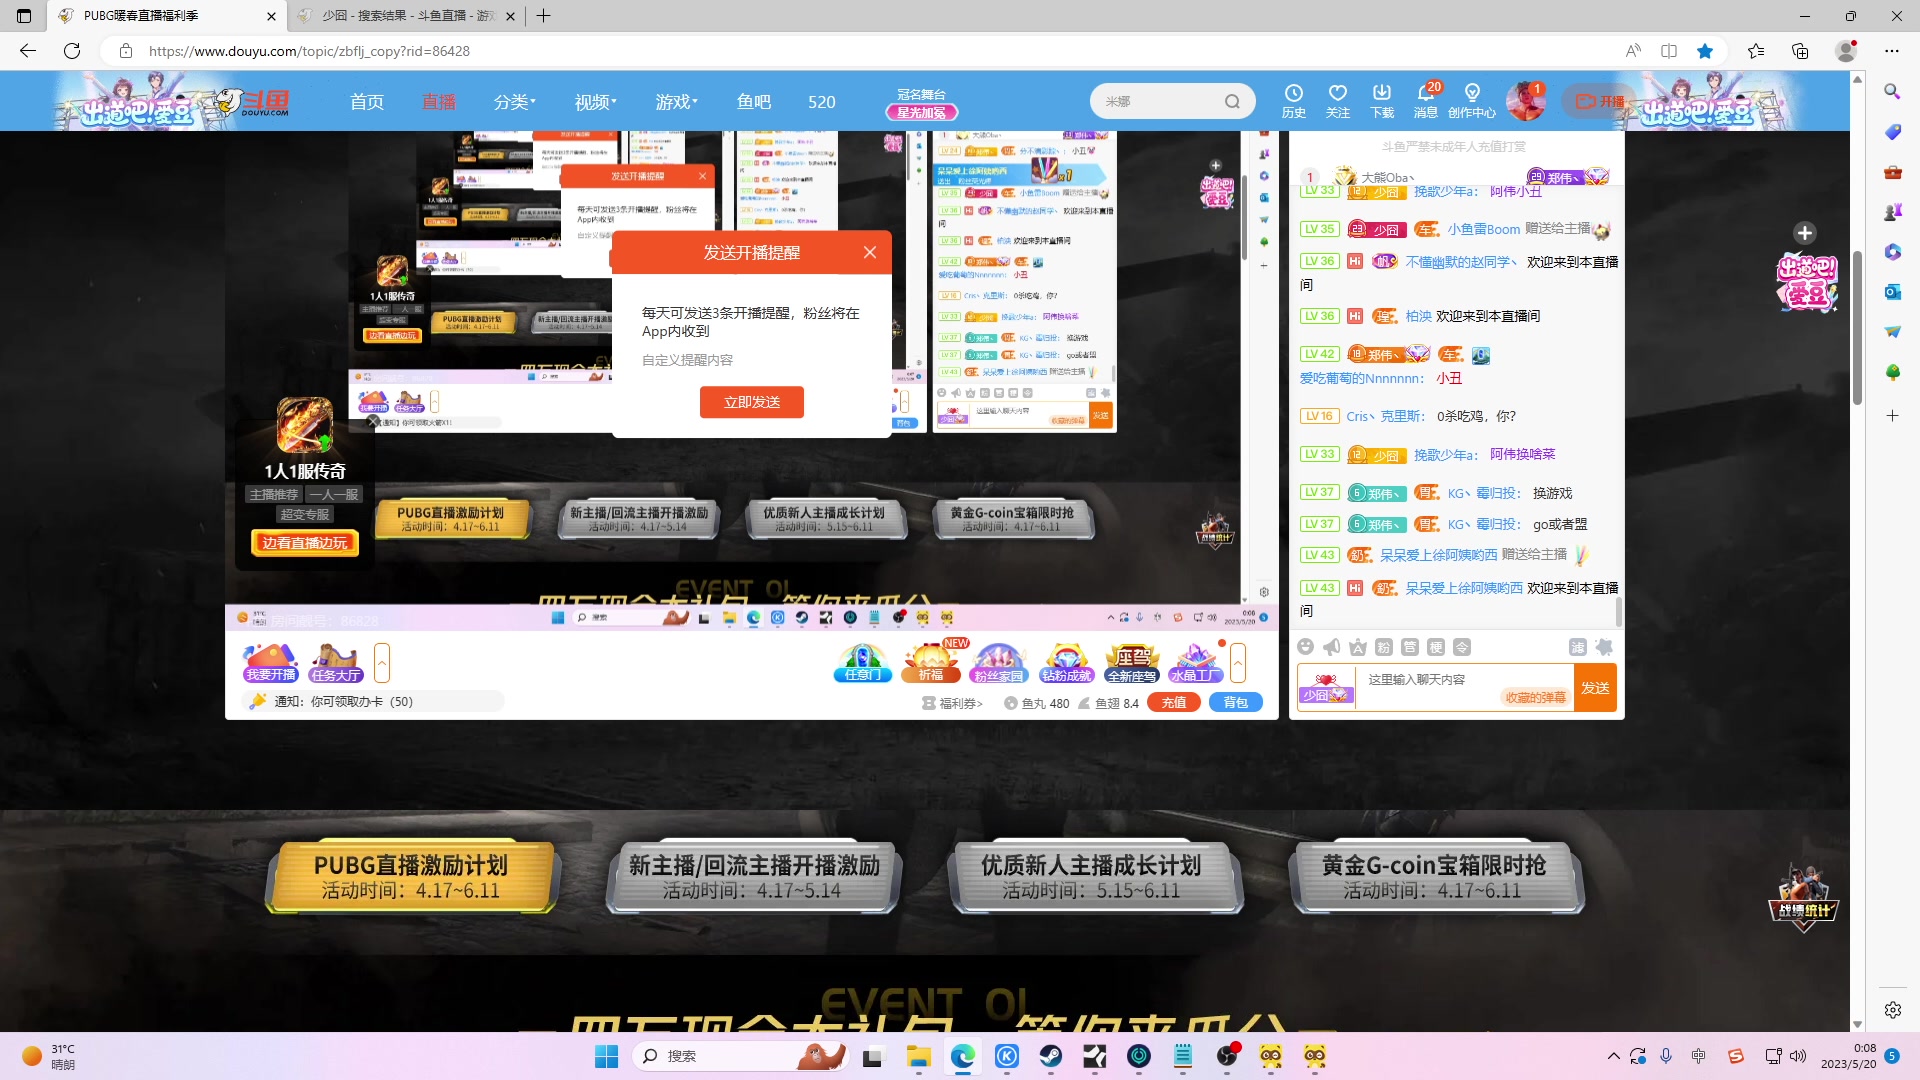This screenshot has height=1080, width=1920.
Task: Open the 粉丝家园 fan home panel
Action: [998, 662]
